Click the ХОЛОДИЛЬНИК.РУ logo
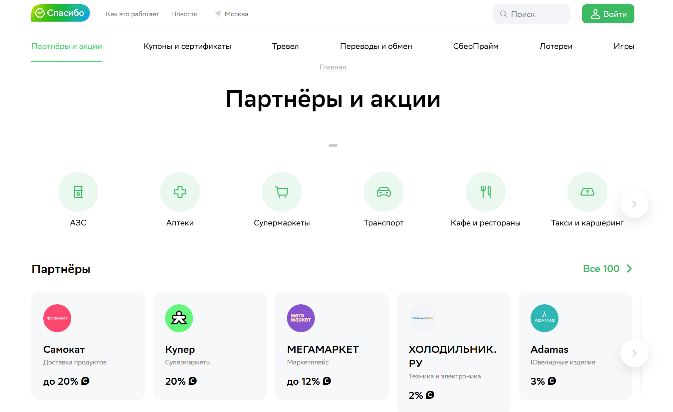This screenshot has width=673, height=412. [423, 318]
